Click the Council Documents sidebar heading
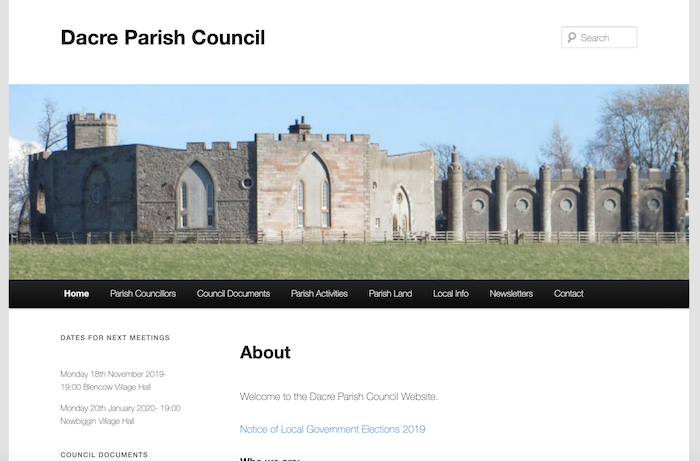This screenshot has height=461, width=700. pos(104,455)
